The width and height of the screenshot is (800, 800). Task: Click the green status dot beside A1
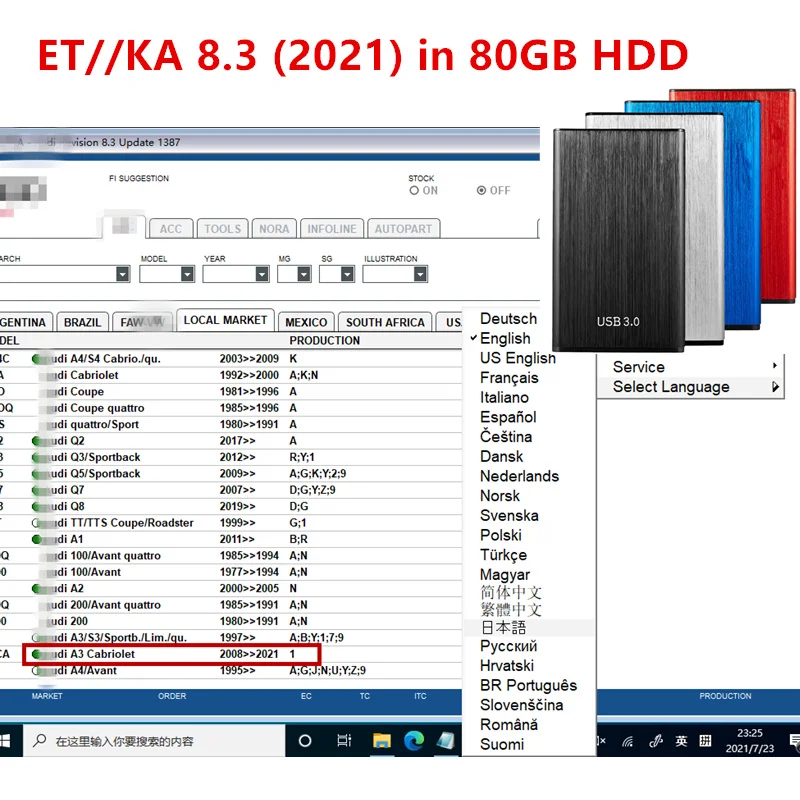coord(36,539)
